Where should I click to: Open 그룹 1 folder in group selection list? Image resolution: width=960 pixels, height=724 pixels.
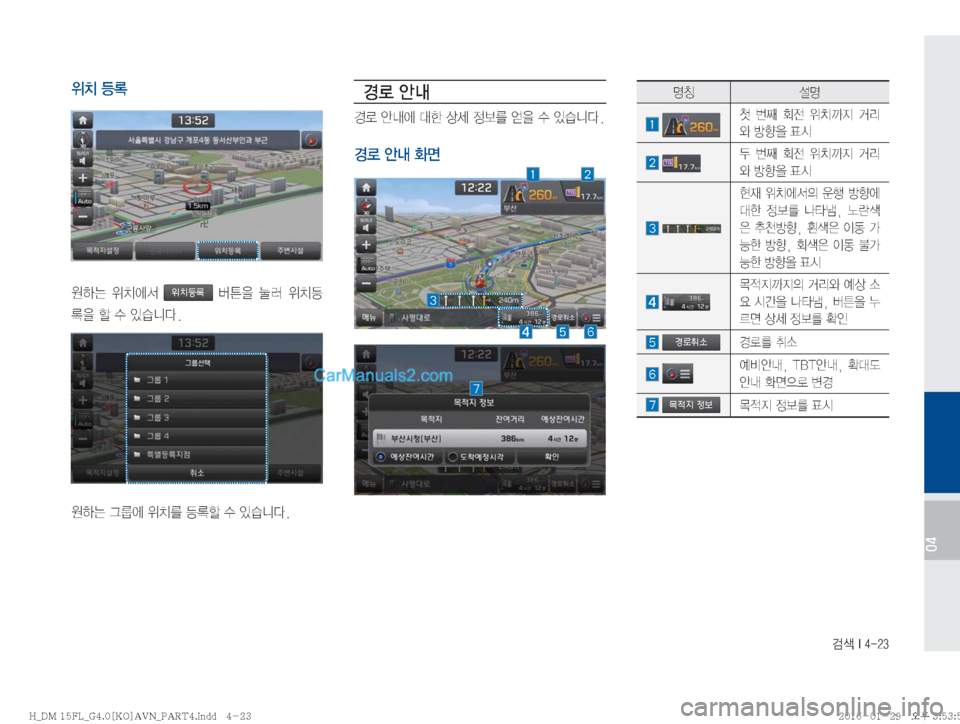coord(197,380)
